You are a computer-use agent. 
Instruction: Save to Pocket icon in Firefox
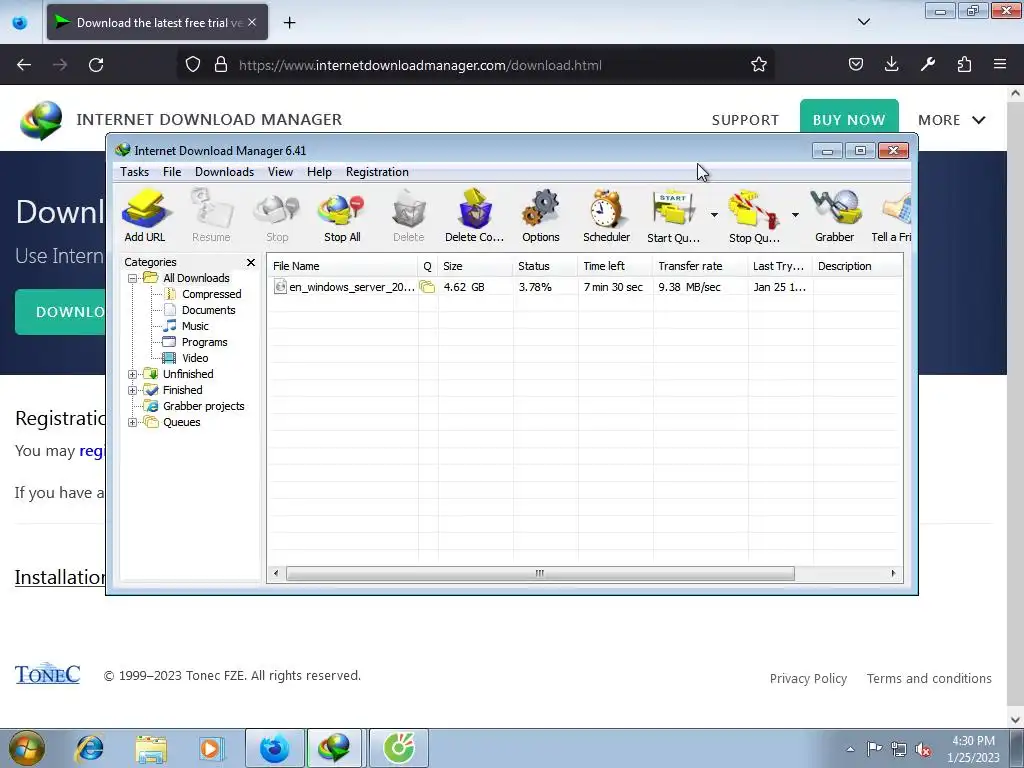pos(856,64)
